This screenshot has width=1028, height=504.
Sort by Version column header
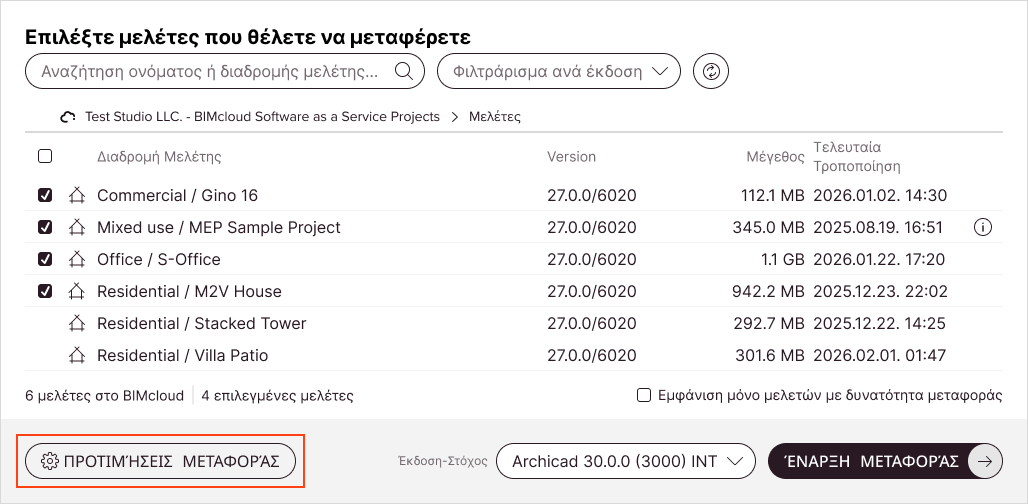(x=572, y=157)
